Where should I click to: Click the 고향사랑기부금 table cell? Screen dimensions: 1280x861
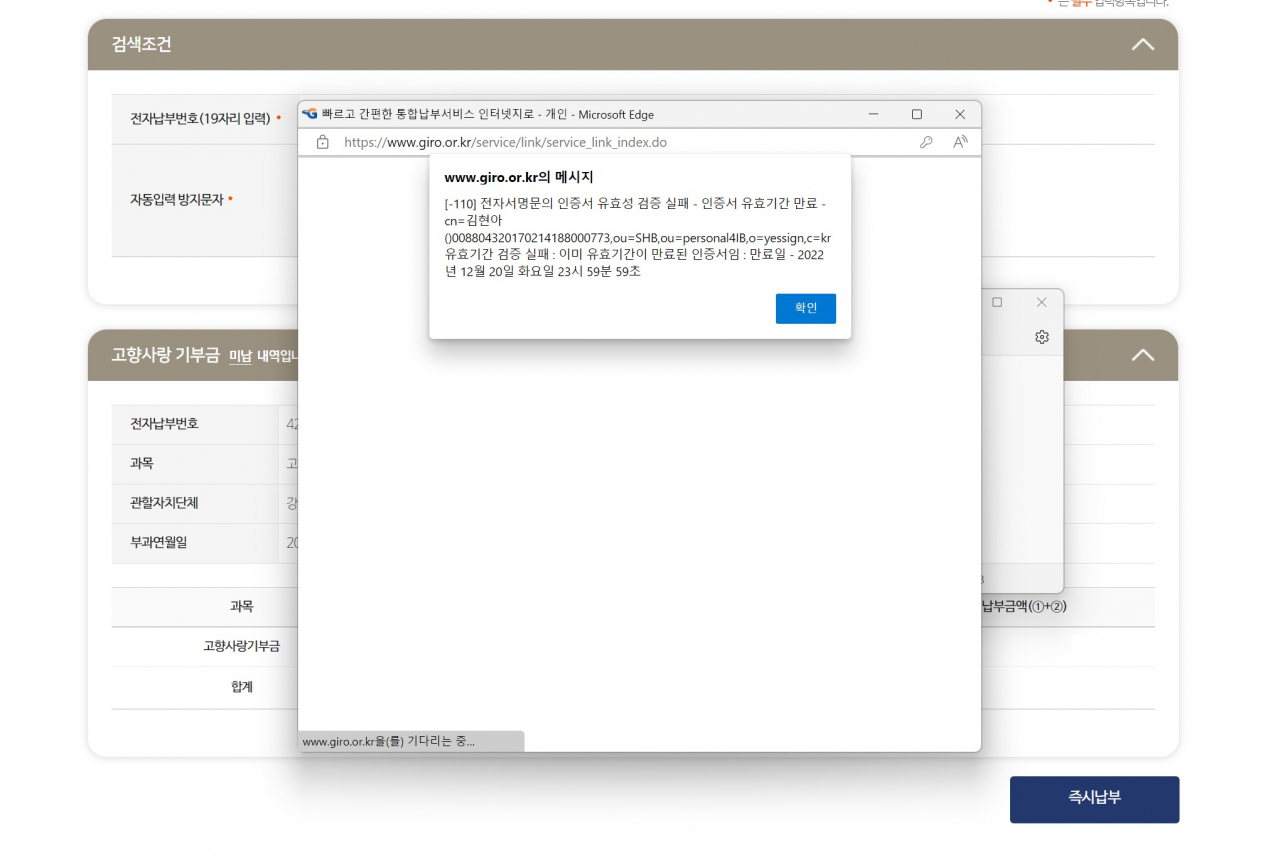[x=241, y=646]
